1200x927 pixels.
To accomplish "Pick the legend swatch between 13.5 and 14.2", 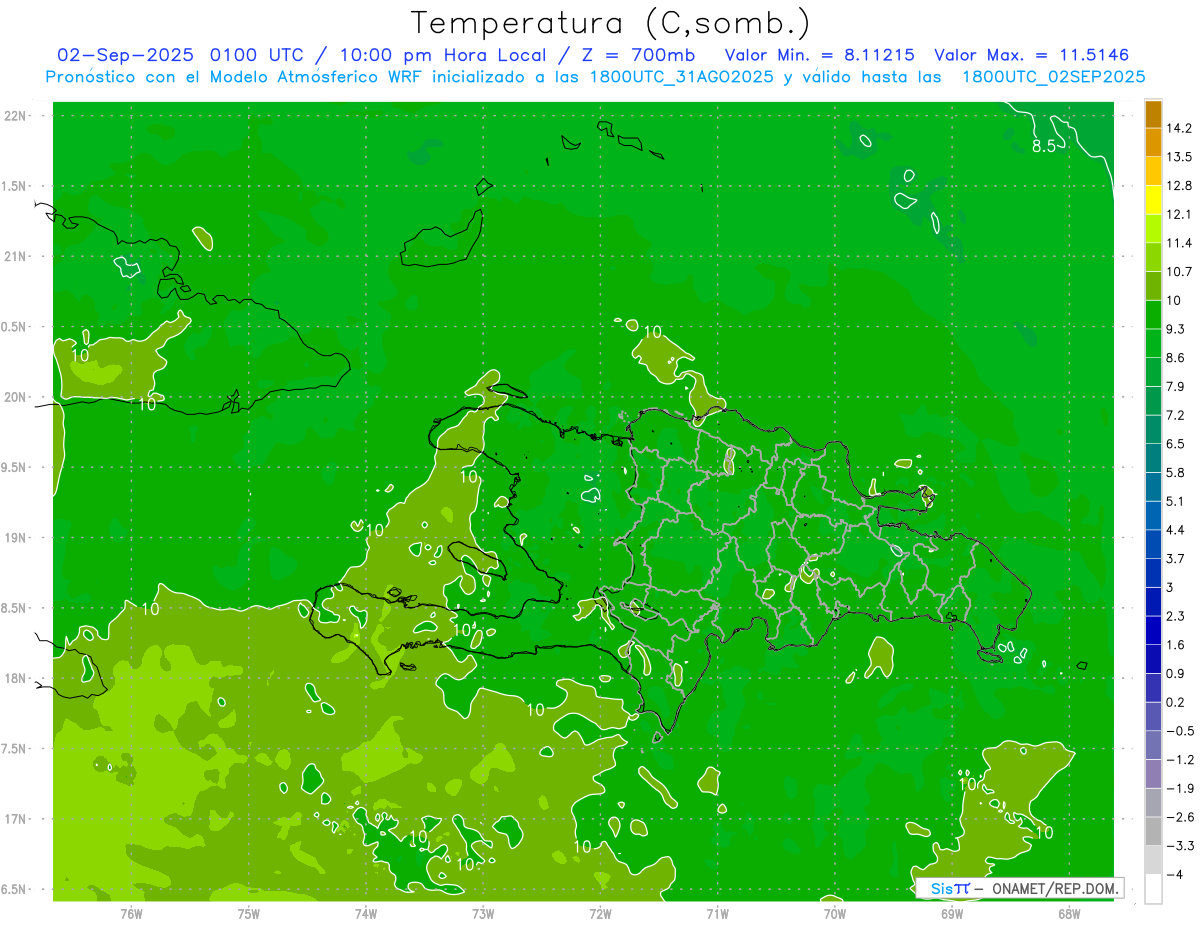I will pyautogui.click(x=1153, y=143).
